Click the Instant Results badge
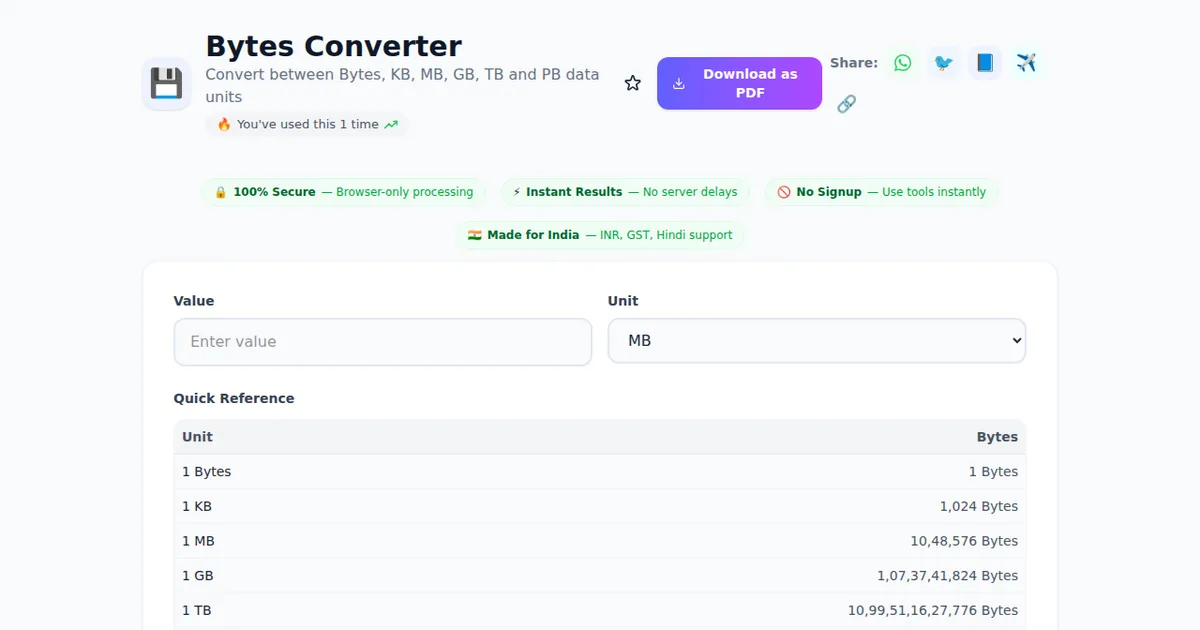1200x630 pixels. (x=625, y=192)
